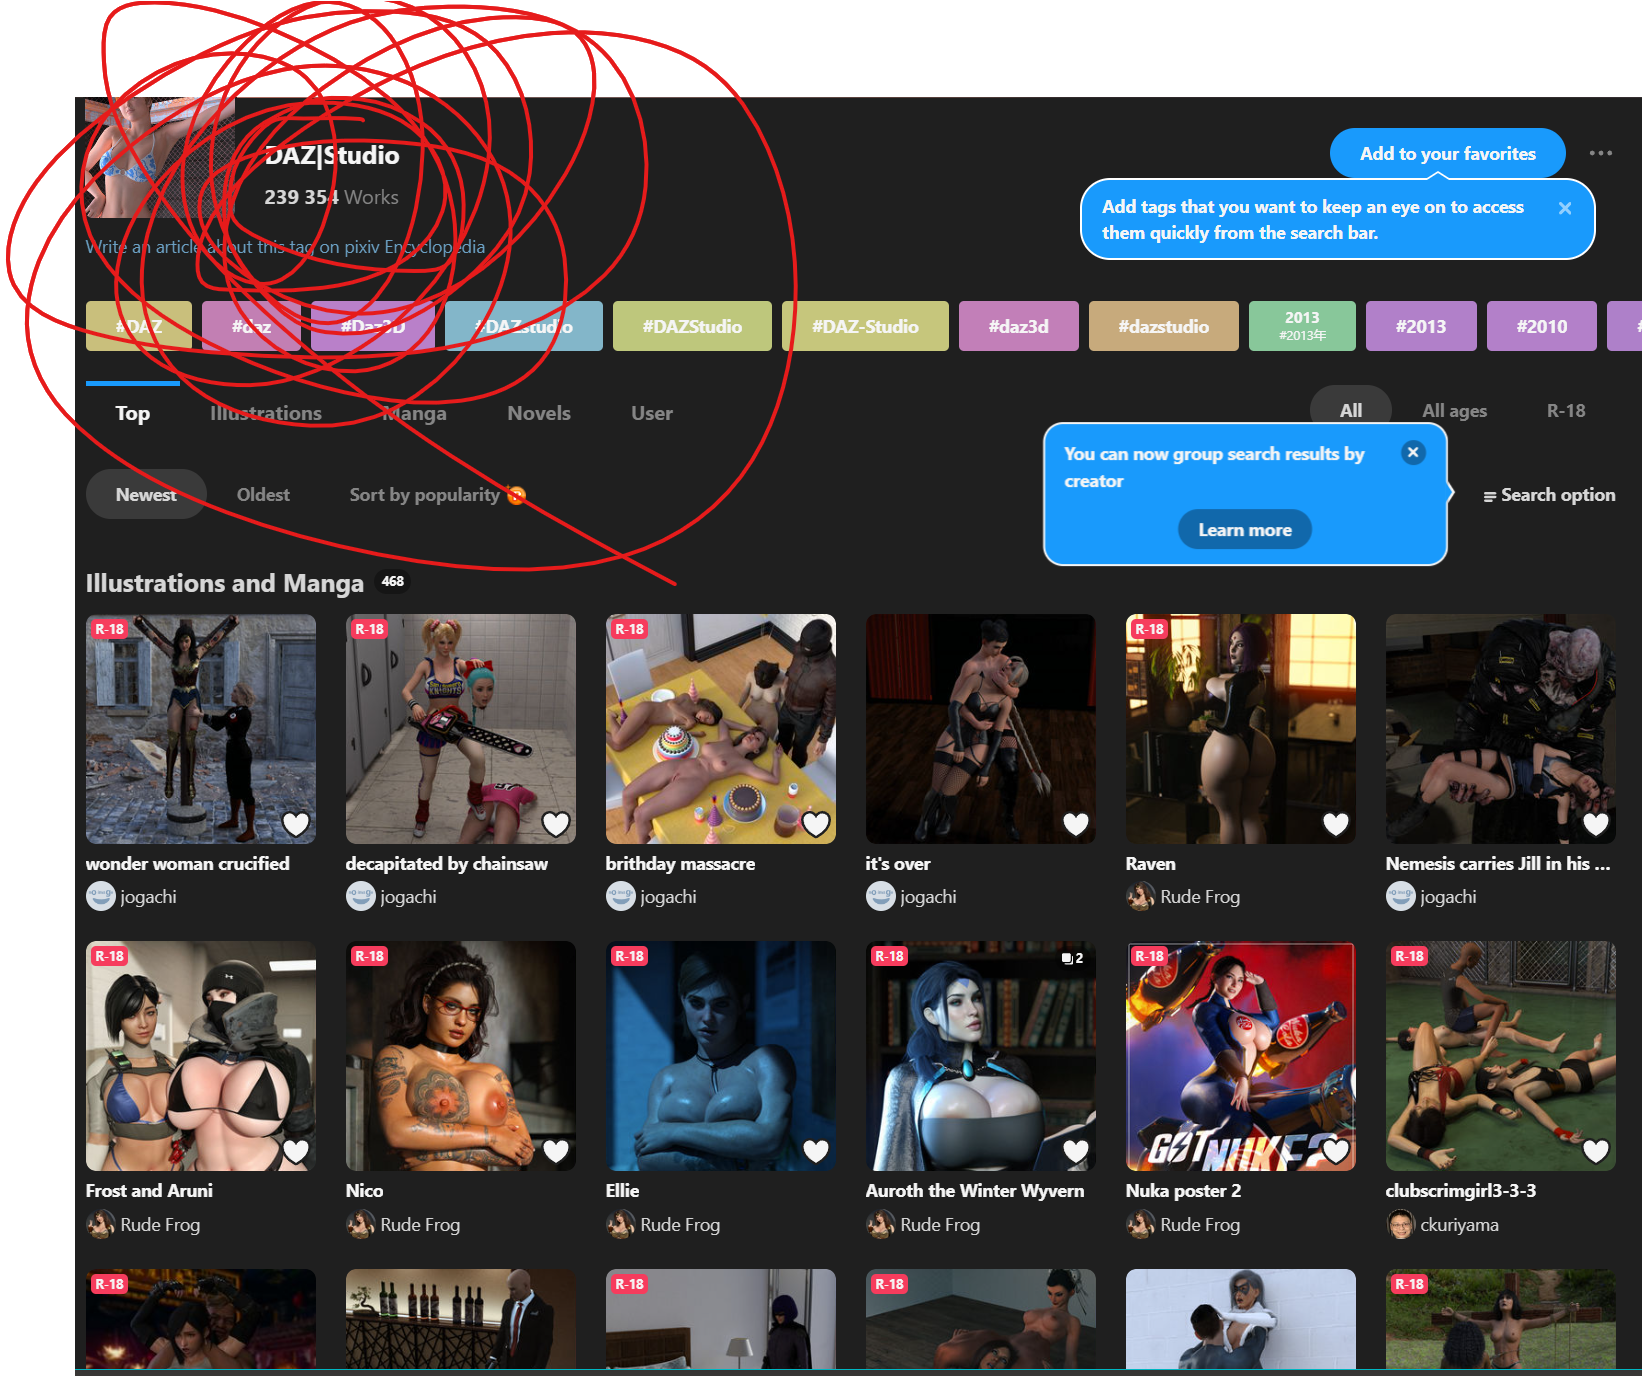
Task: Bookmark 'Ellie' with the heart icon
Action: (816, 1151)
